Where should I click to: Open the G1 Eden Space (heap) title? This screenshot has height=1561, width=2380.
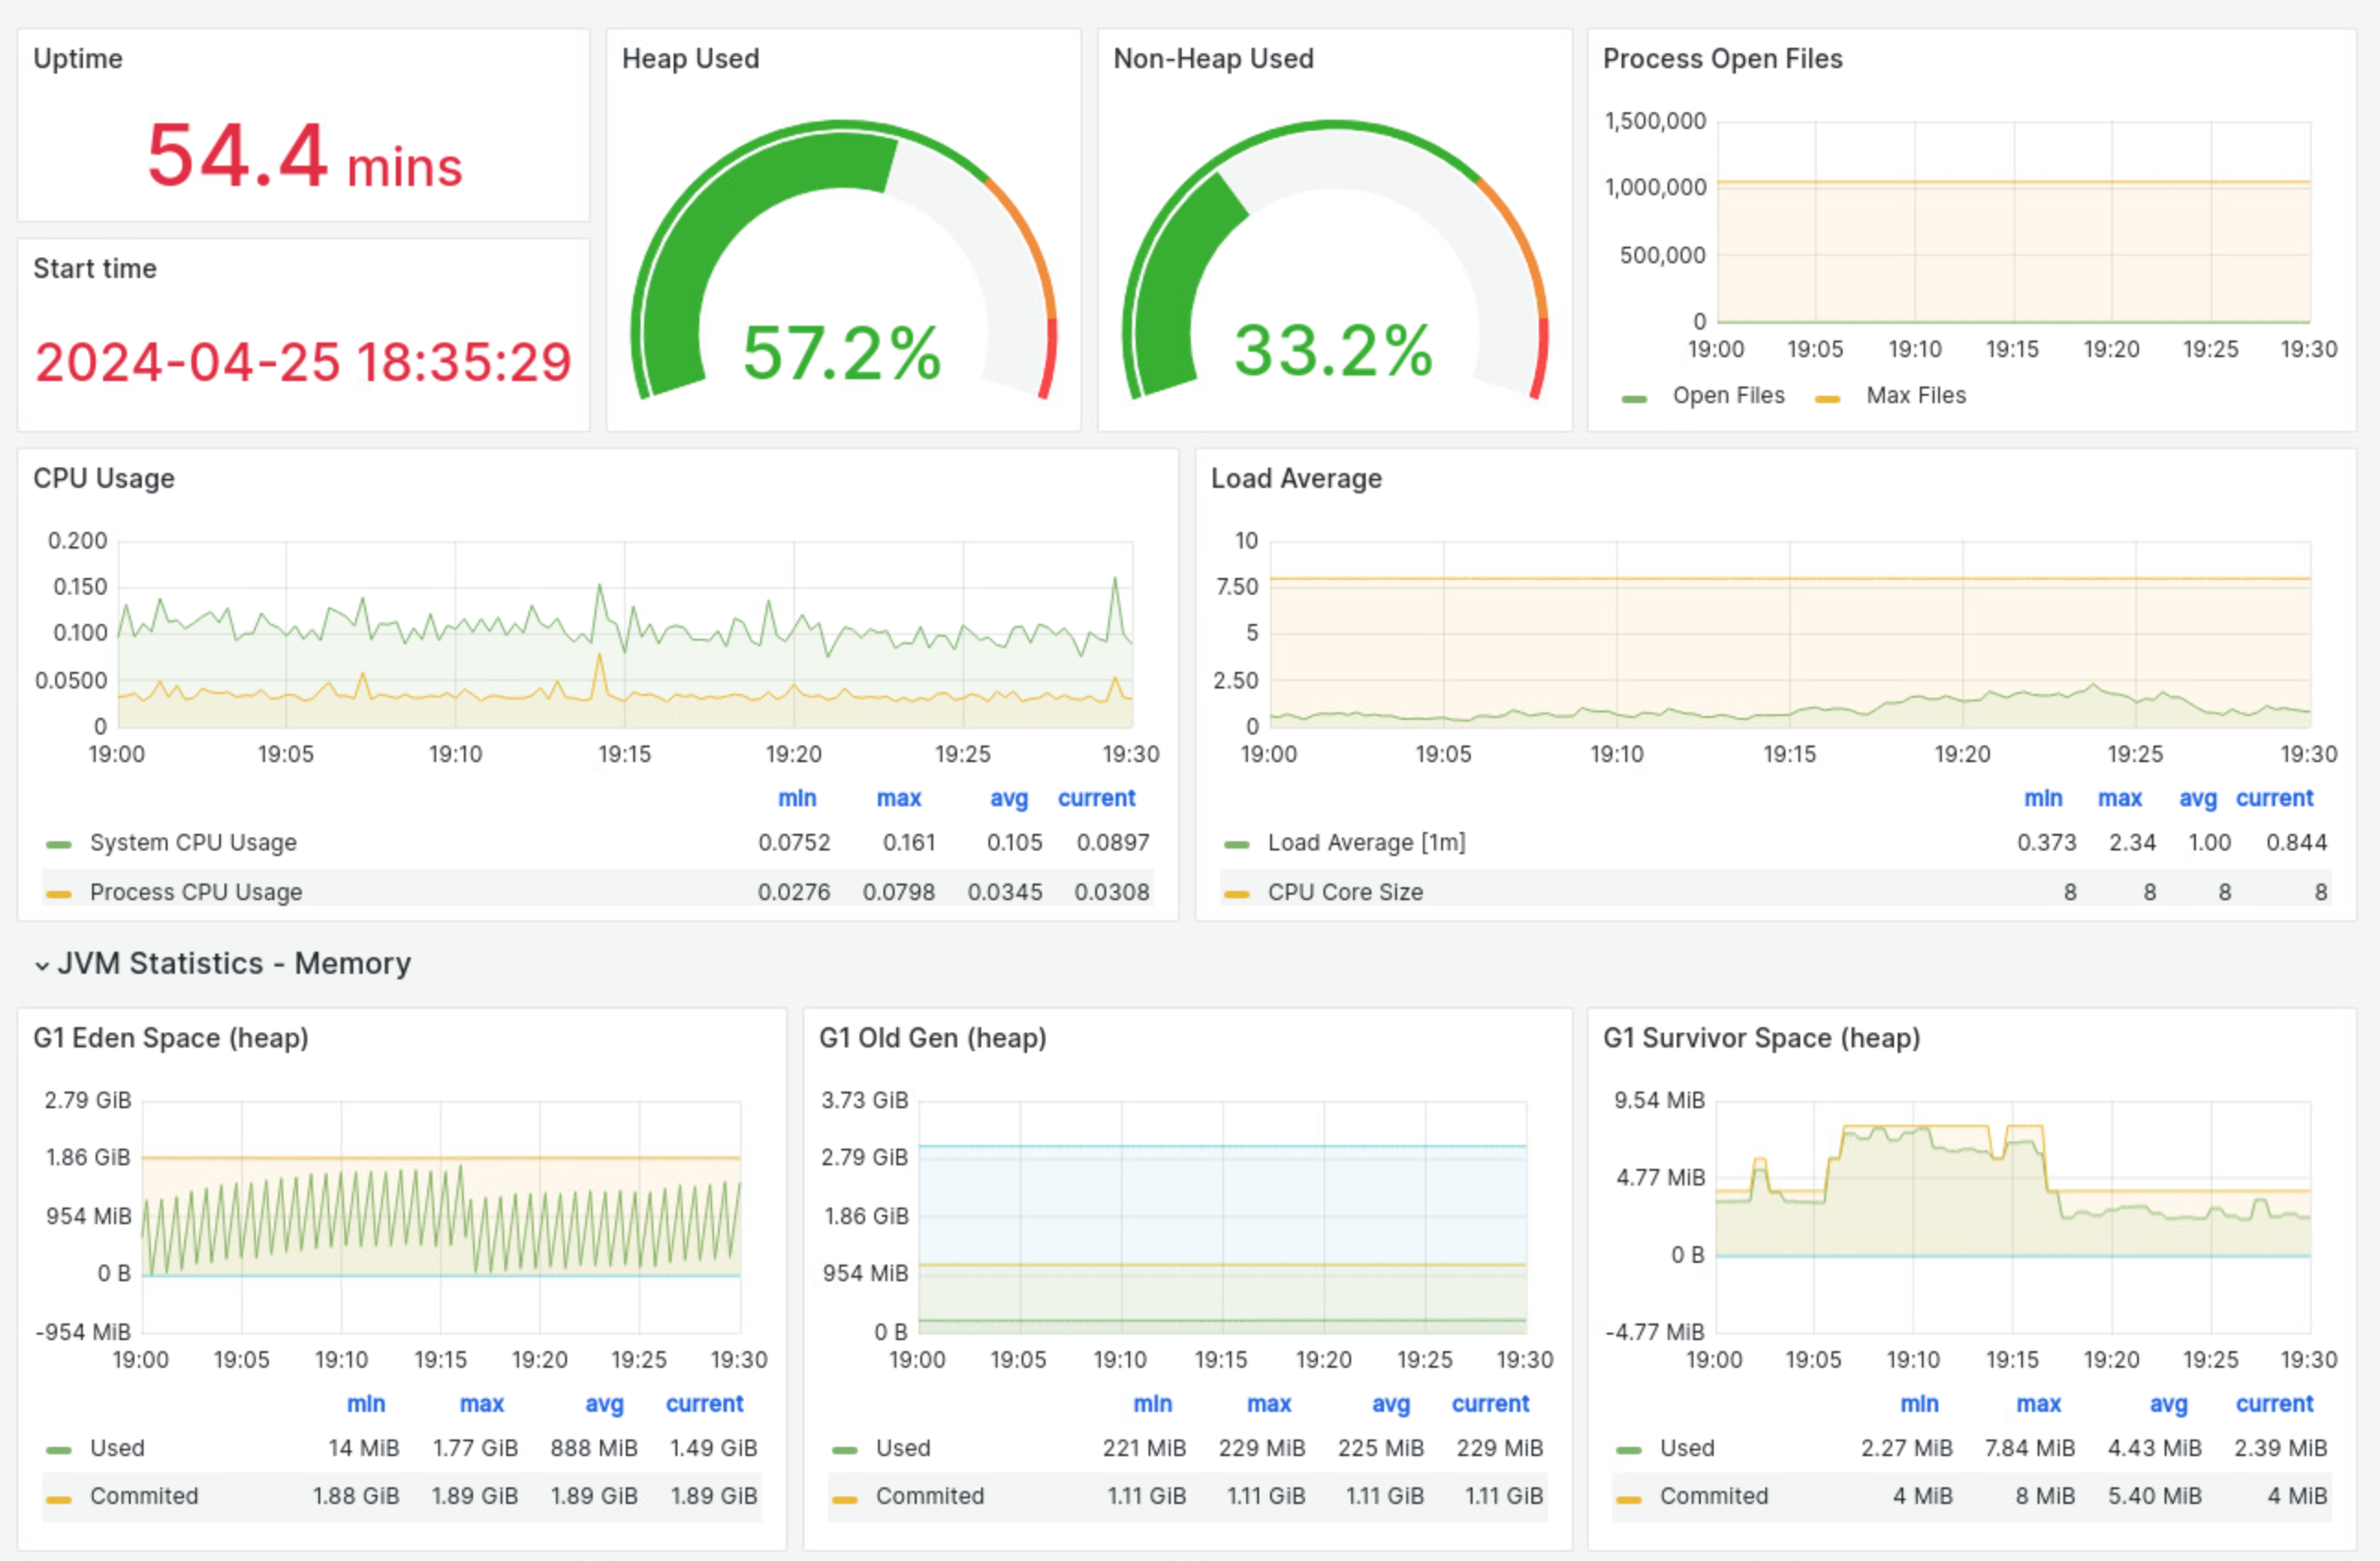[x=171, y=1037]
